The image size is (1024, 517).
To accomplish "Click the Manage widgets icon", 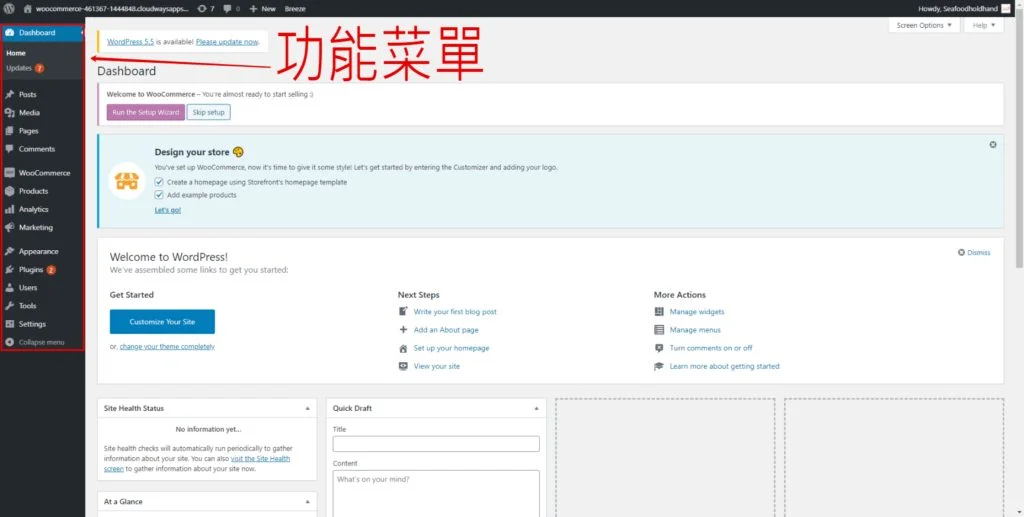I will [659, 311].
